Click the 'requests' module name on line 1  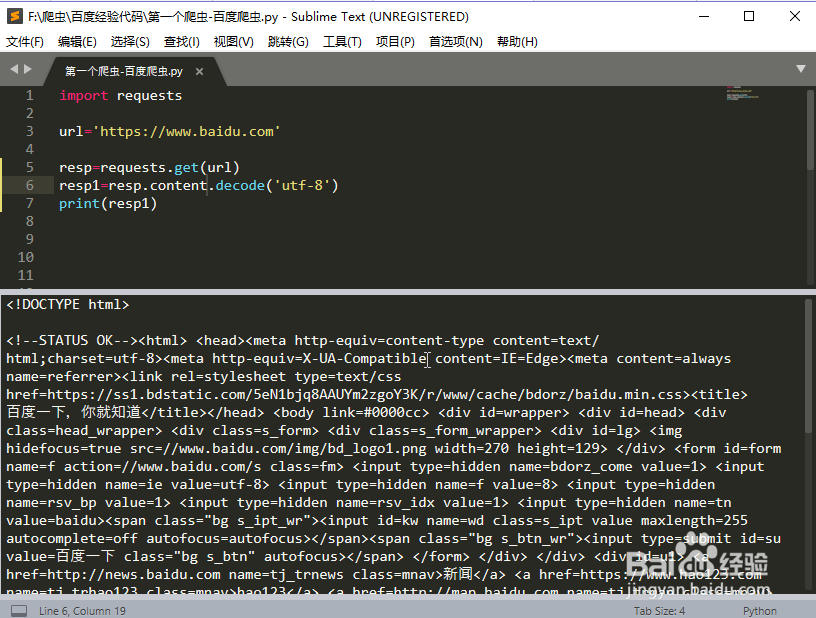(x=149, y=96)
